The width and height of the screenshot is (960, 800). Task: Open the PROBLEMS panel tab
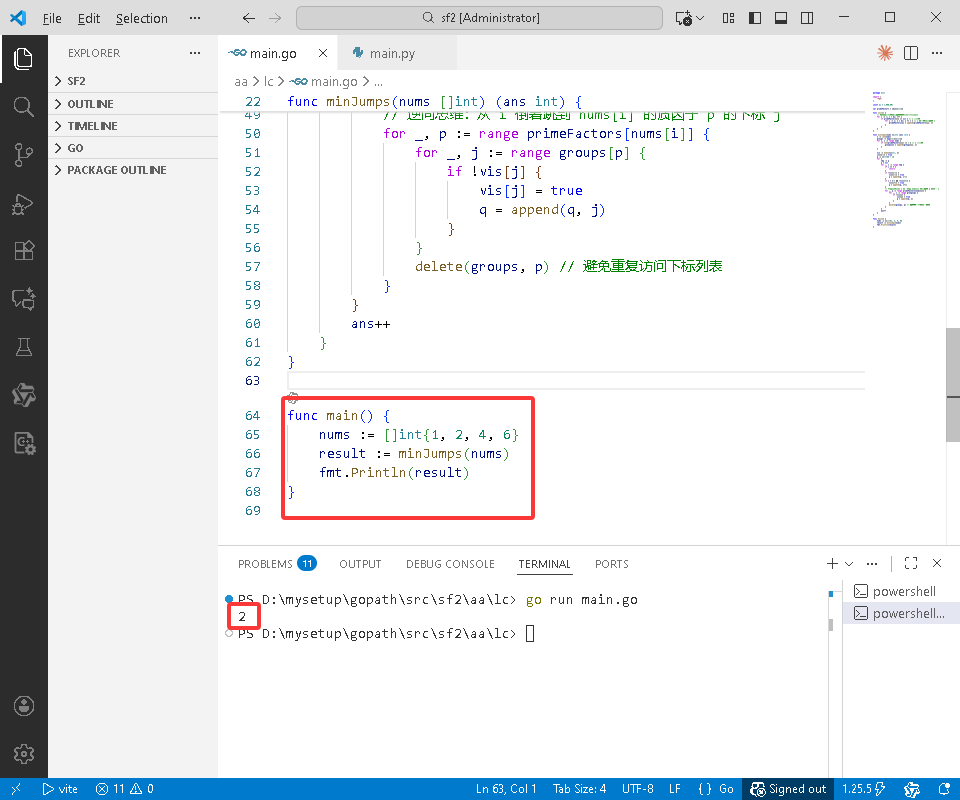[x=277, y=564]
